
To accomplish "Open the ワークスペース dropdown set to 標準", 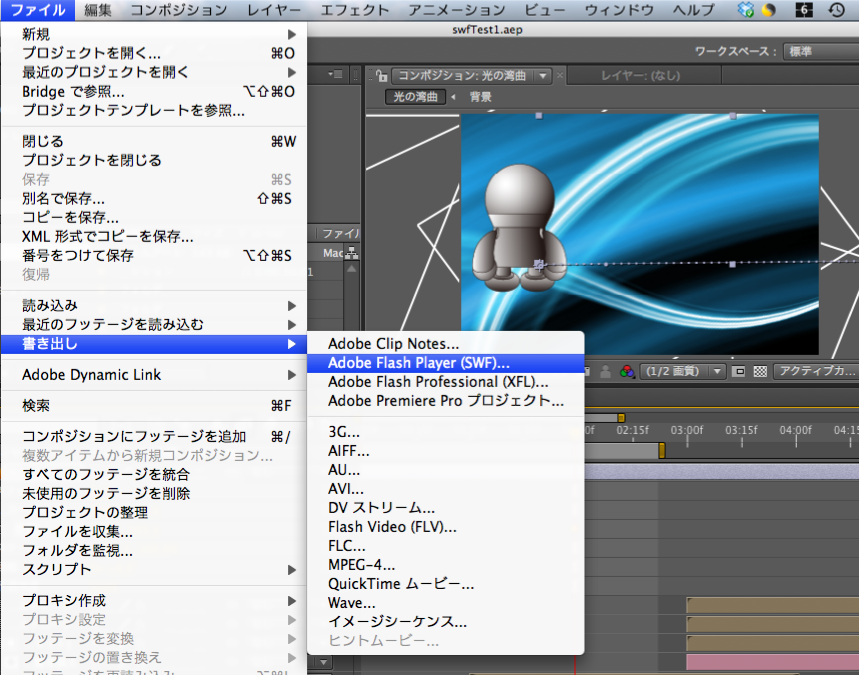I will coord(821,52).
